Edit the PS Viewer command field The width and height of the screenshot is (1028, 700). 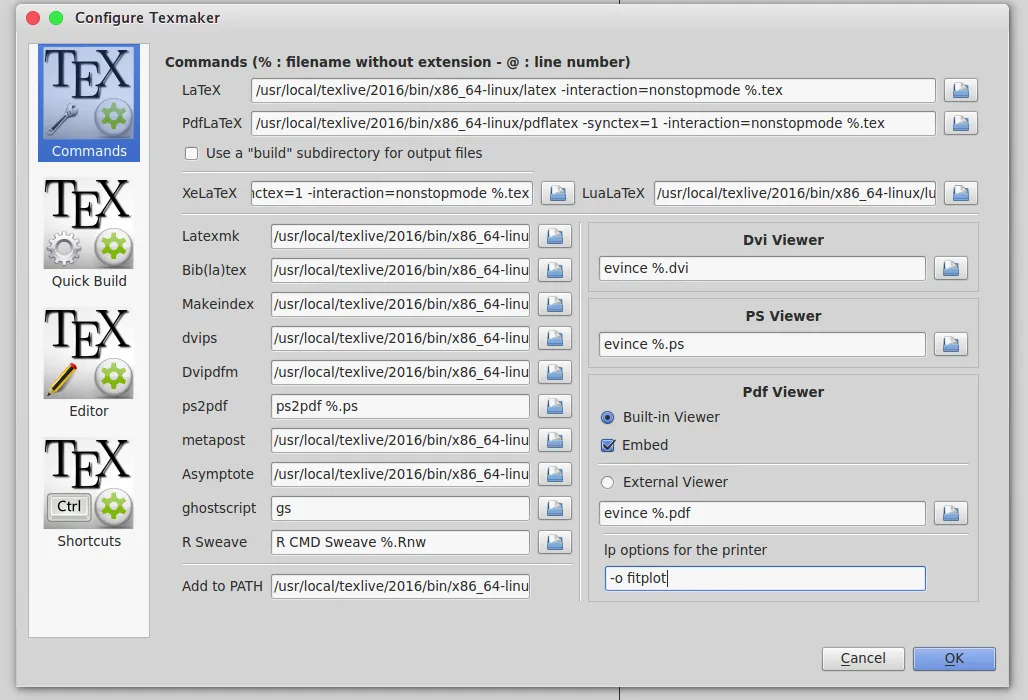point(762,344)
